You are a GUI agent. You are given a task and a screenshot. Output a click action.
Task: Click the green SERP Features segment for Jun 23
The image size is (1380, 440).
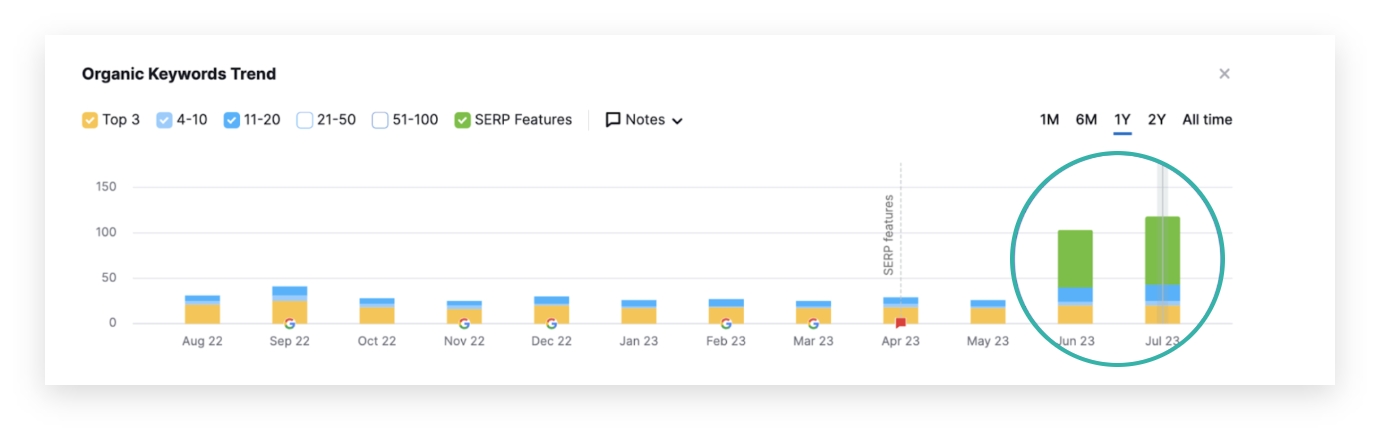tap(1075, 259)
